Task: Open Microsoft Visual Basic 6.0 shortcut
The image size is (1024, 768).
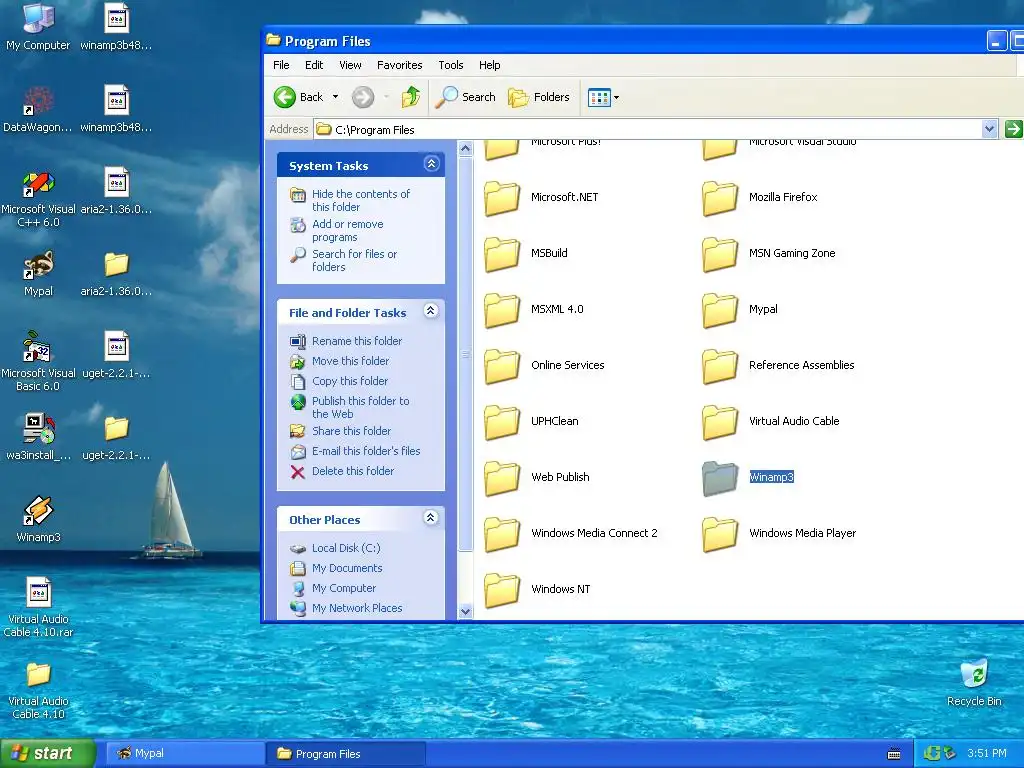Action: pyautogui.click(x=38, y=361)
